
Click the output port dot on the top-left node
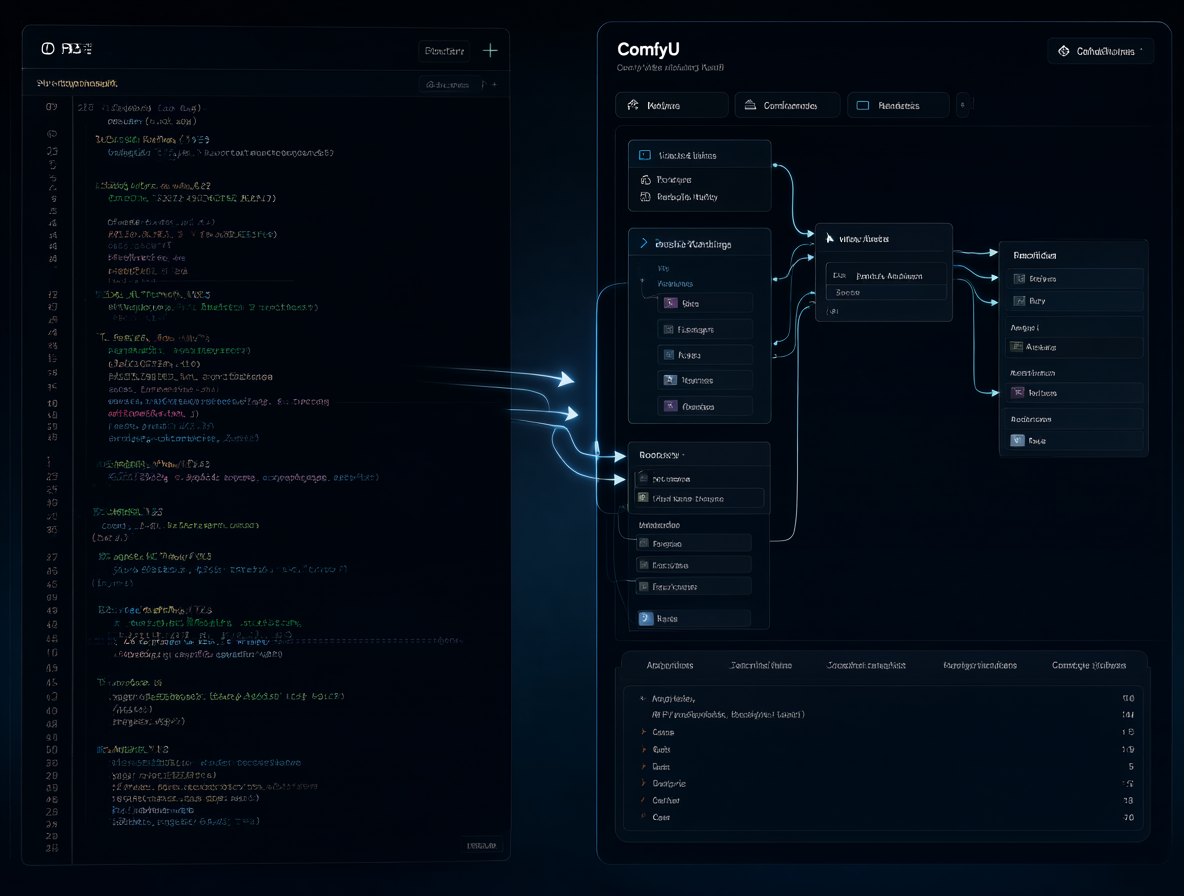pyautogui.click(x=774, y=165)
